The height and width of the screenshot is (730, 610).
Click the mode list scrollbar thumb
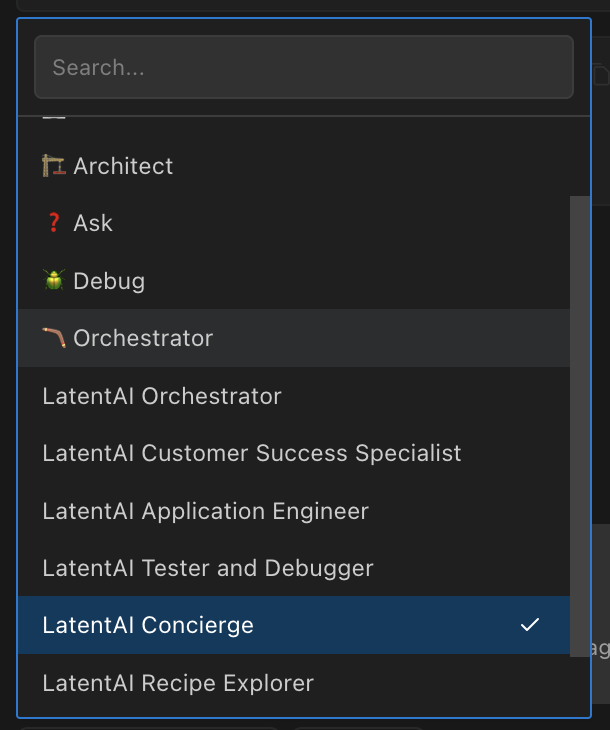(580, 426)
